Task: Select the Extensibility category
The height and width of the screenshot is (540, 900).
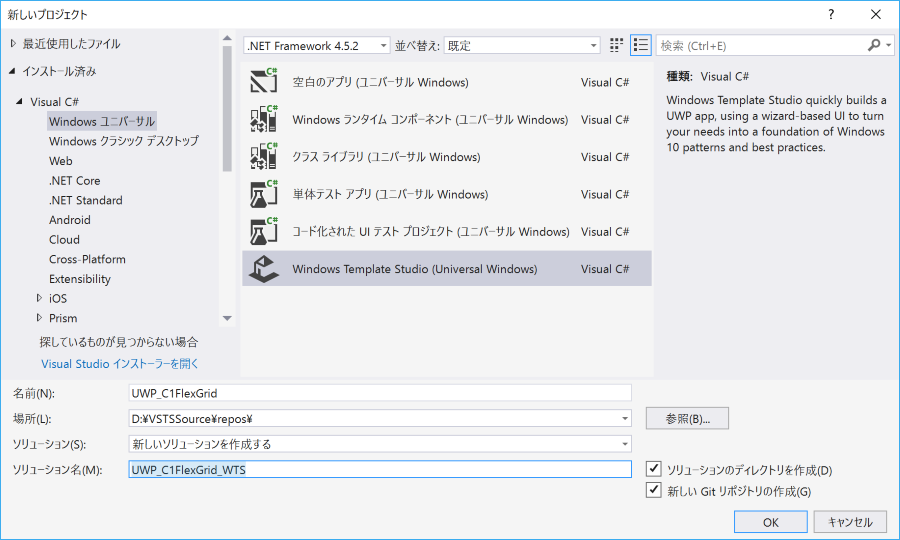Action: coord(80,279)
